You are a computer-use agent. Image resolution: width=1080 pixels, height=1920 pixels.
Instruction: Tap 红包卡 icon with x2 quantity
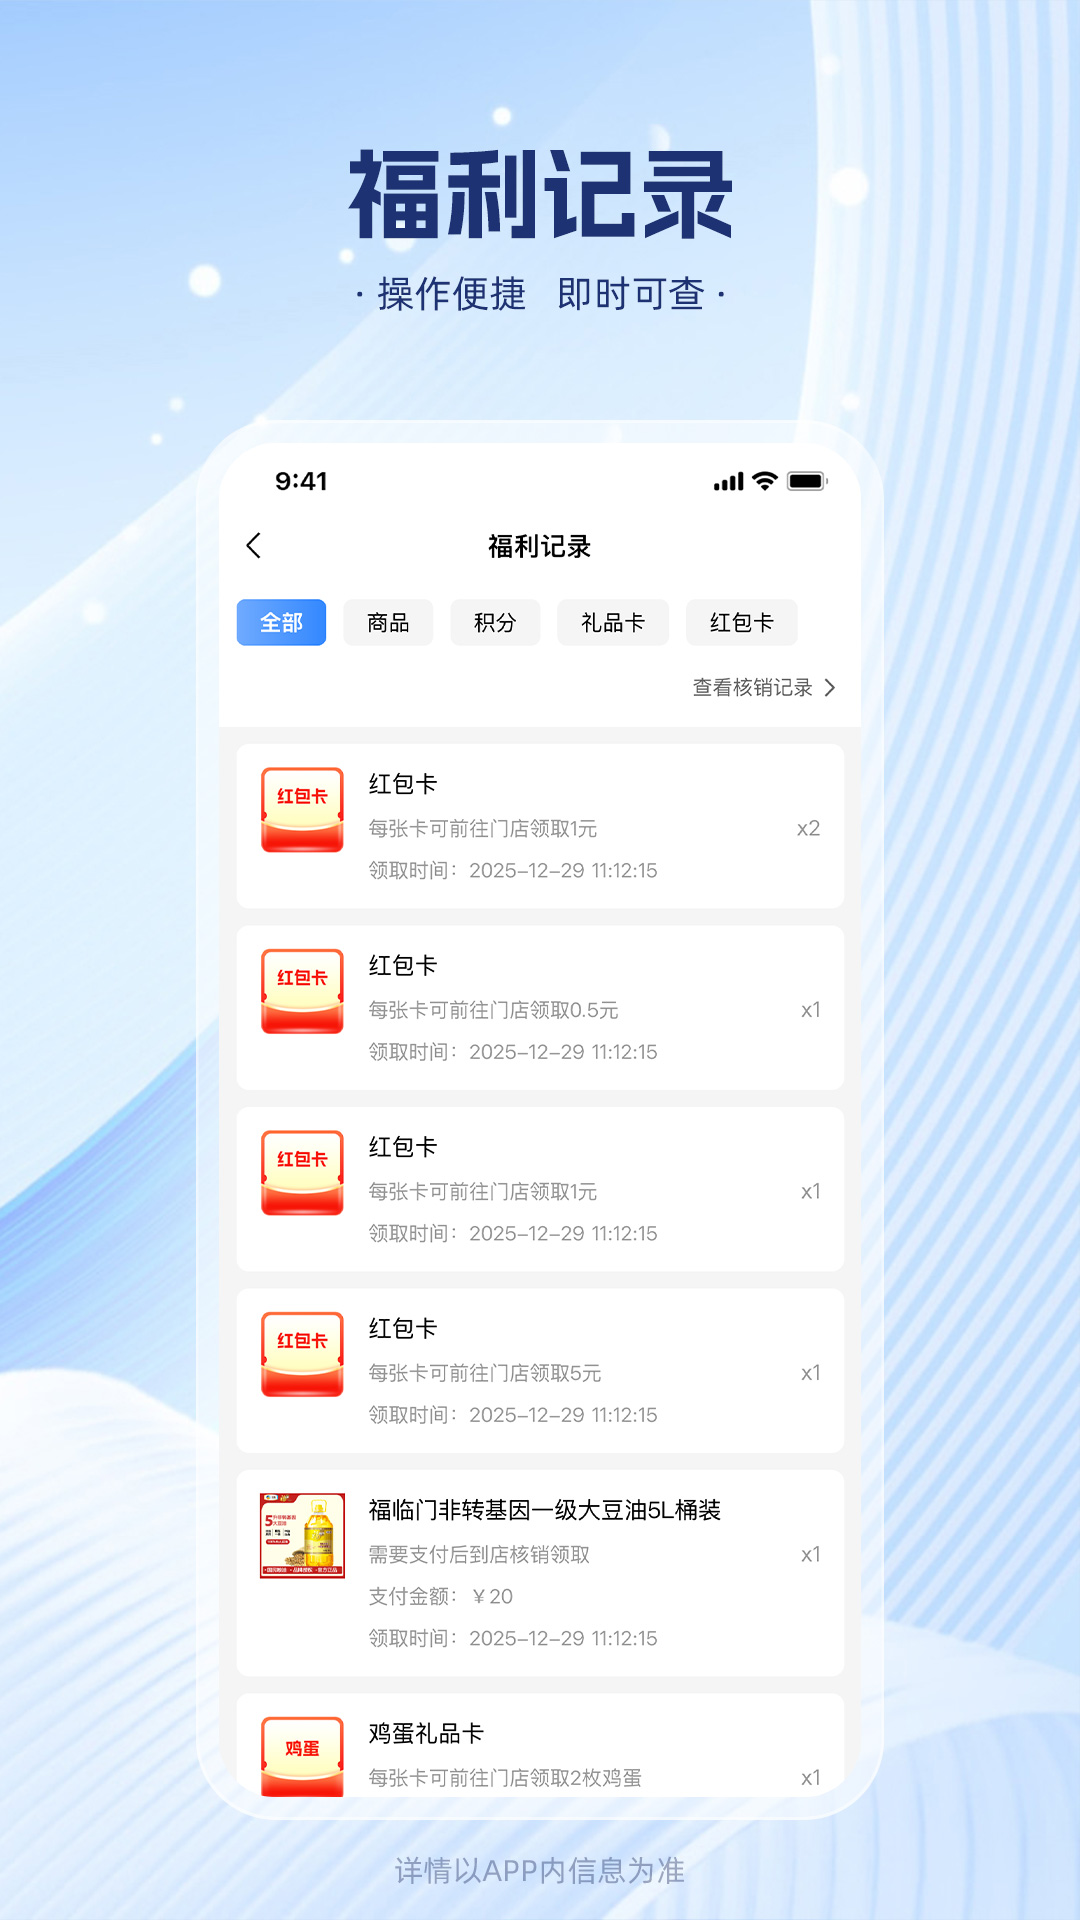(x=302, y=809)
